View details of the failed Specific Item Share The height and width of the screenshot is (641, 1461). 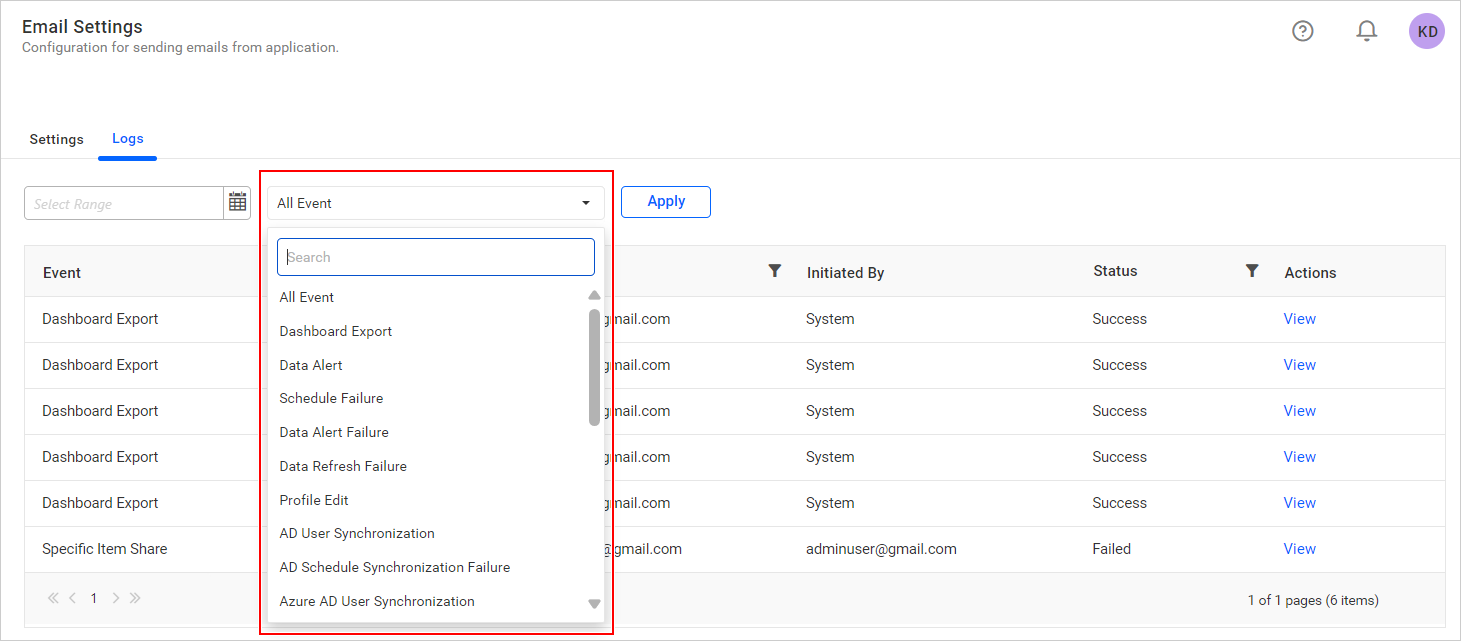click(x=1299, y=548)
